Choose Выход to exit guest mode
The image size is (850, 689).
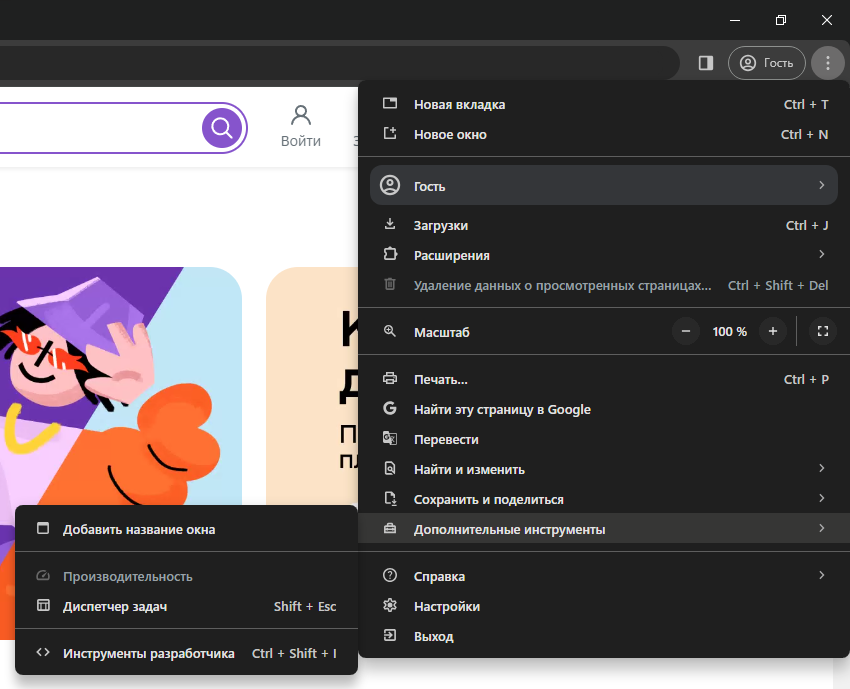[x=604, y=636]
